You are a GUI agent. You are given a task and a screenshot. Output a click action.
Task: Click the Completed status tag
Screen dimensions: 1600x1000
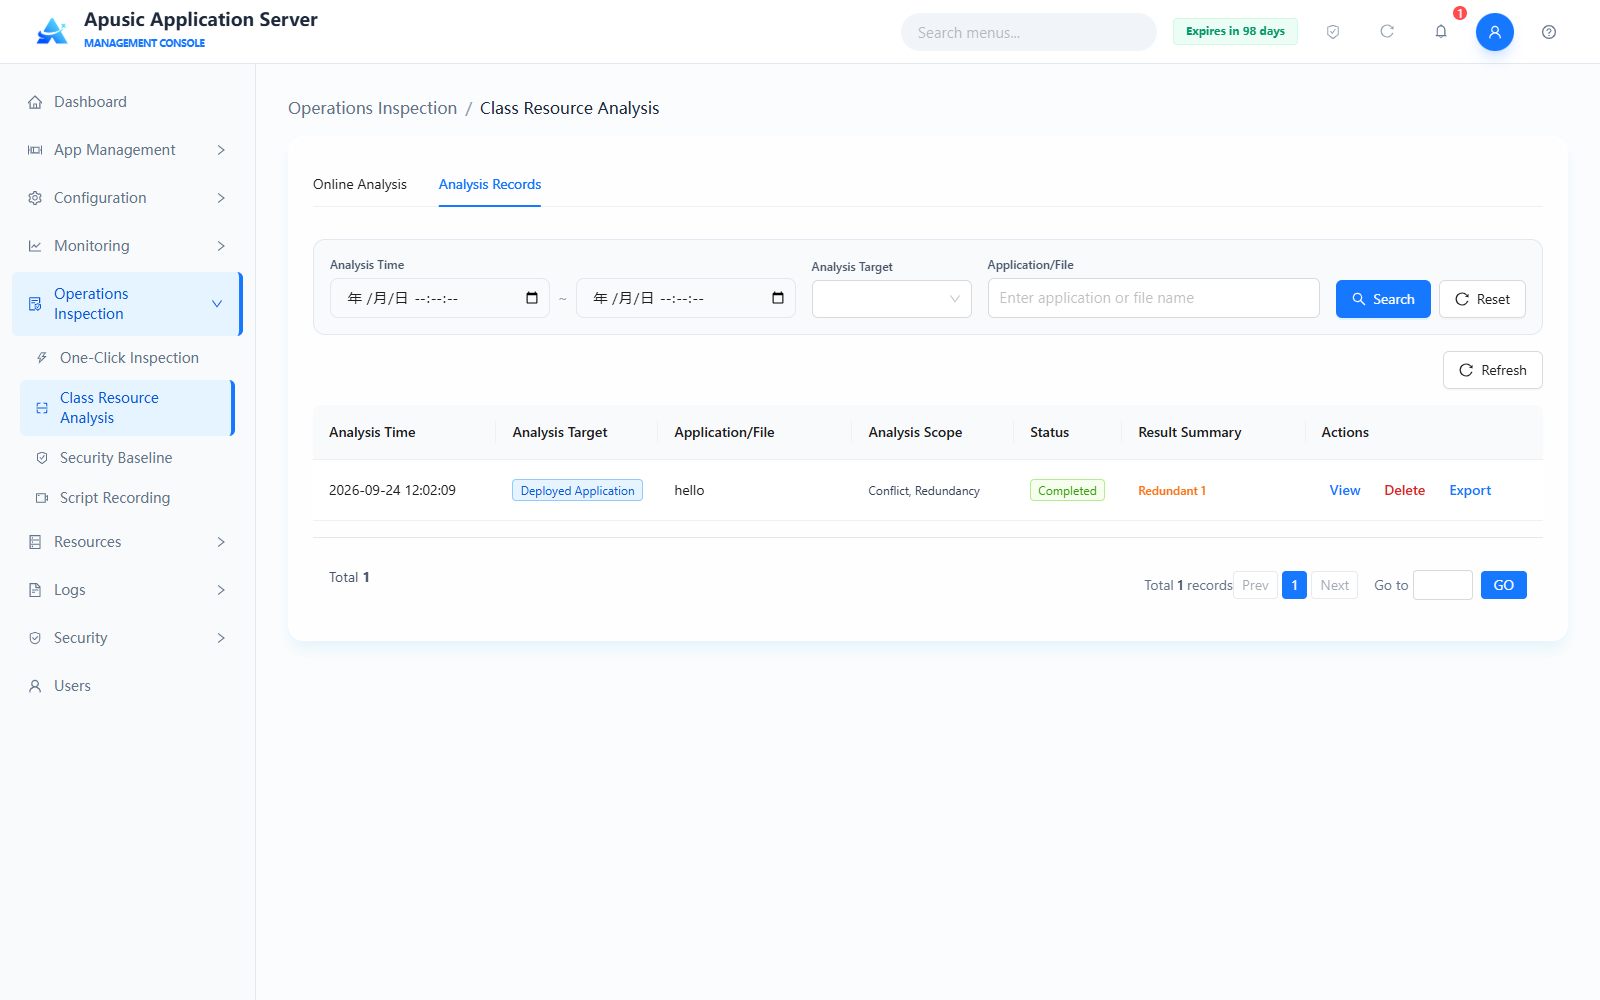(x=1067, y=490)
